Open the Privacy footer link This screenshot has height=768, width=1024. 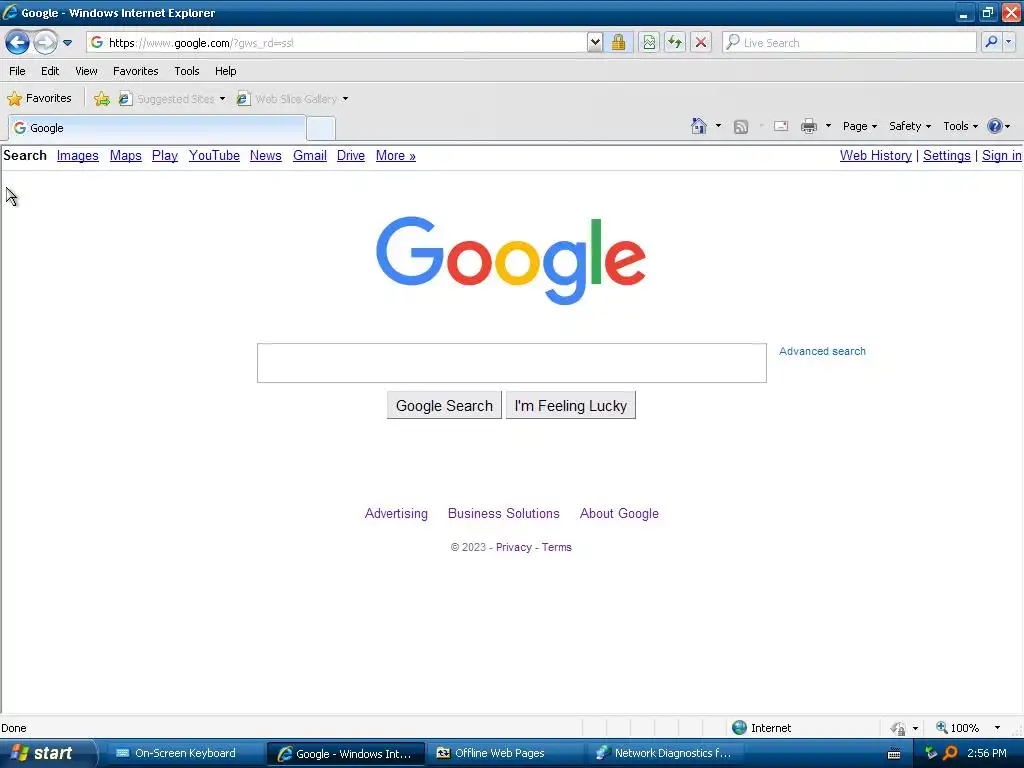[x=514, y=547]
